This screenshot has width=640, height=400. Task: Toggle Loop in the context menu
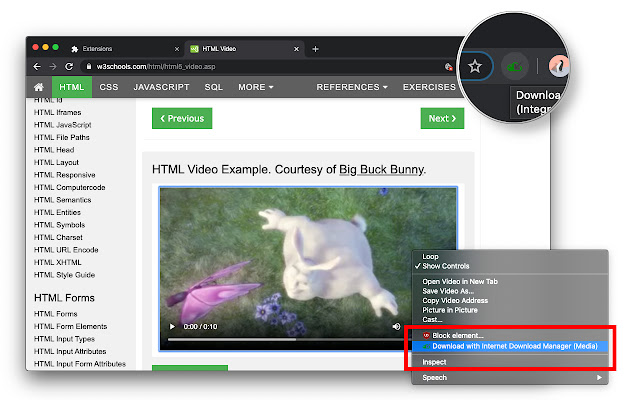431,256
